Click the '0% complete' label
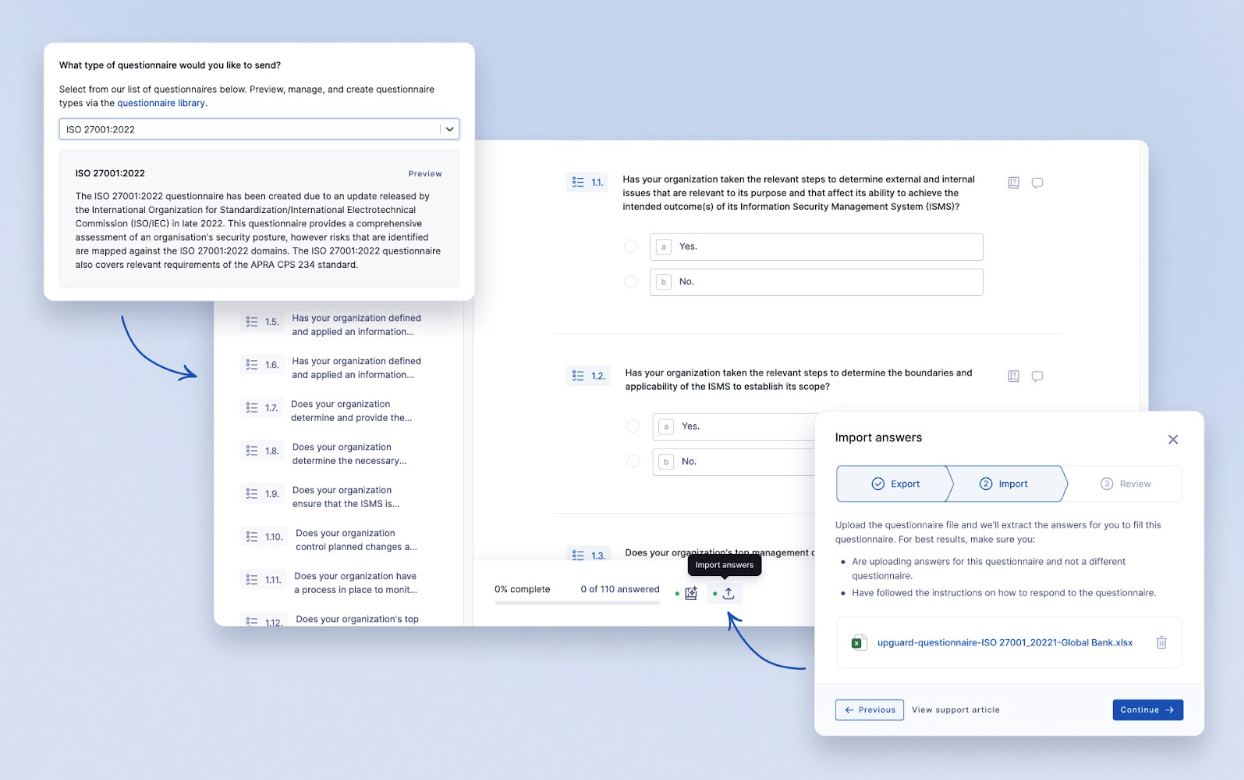1244x780 pixels. pyautogui.click(x=522, y=589)
